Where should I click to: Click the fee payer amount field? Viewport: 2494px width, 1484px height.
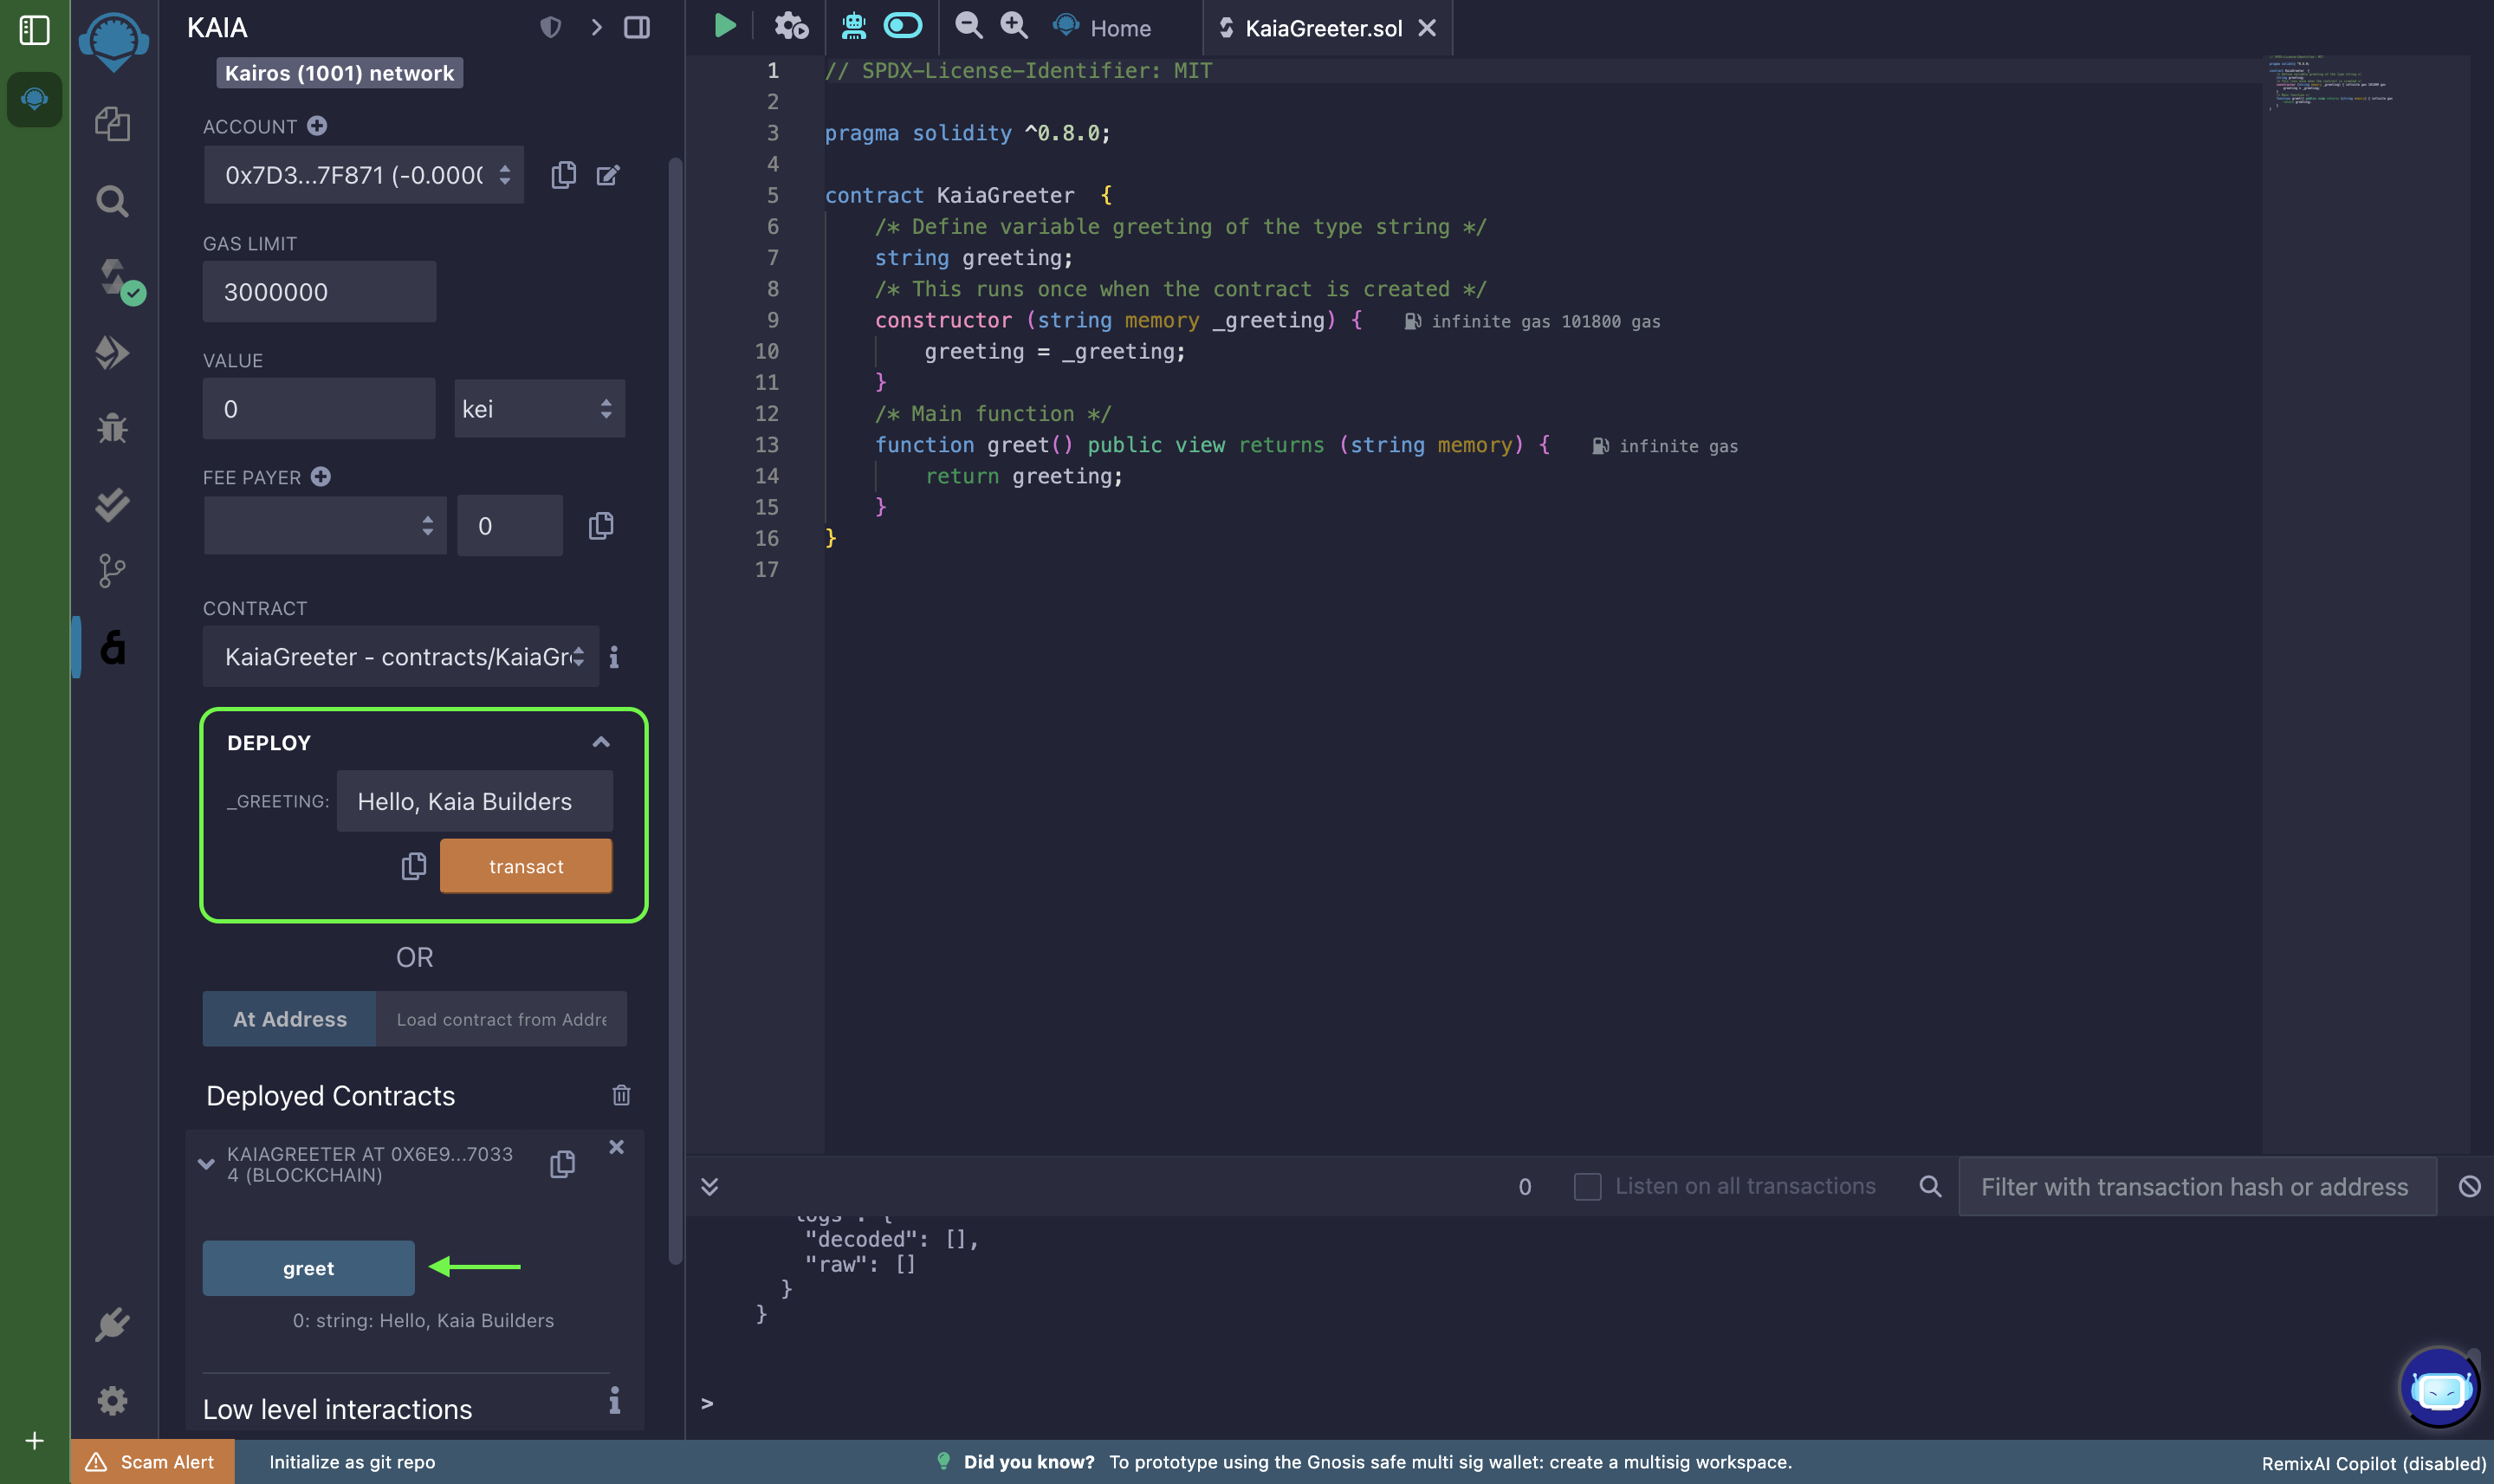click(x=510, y=525)
